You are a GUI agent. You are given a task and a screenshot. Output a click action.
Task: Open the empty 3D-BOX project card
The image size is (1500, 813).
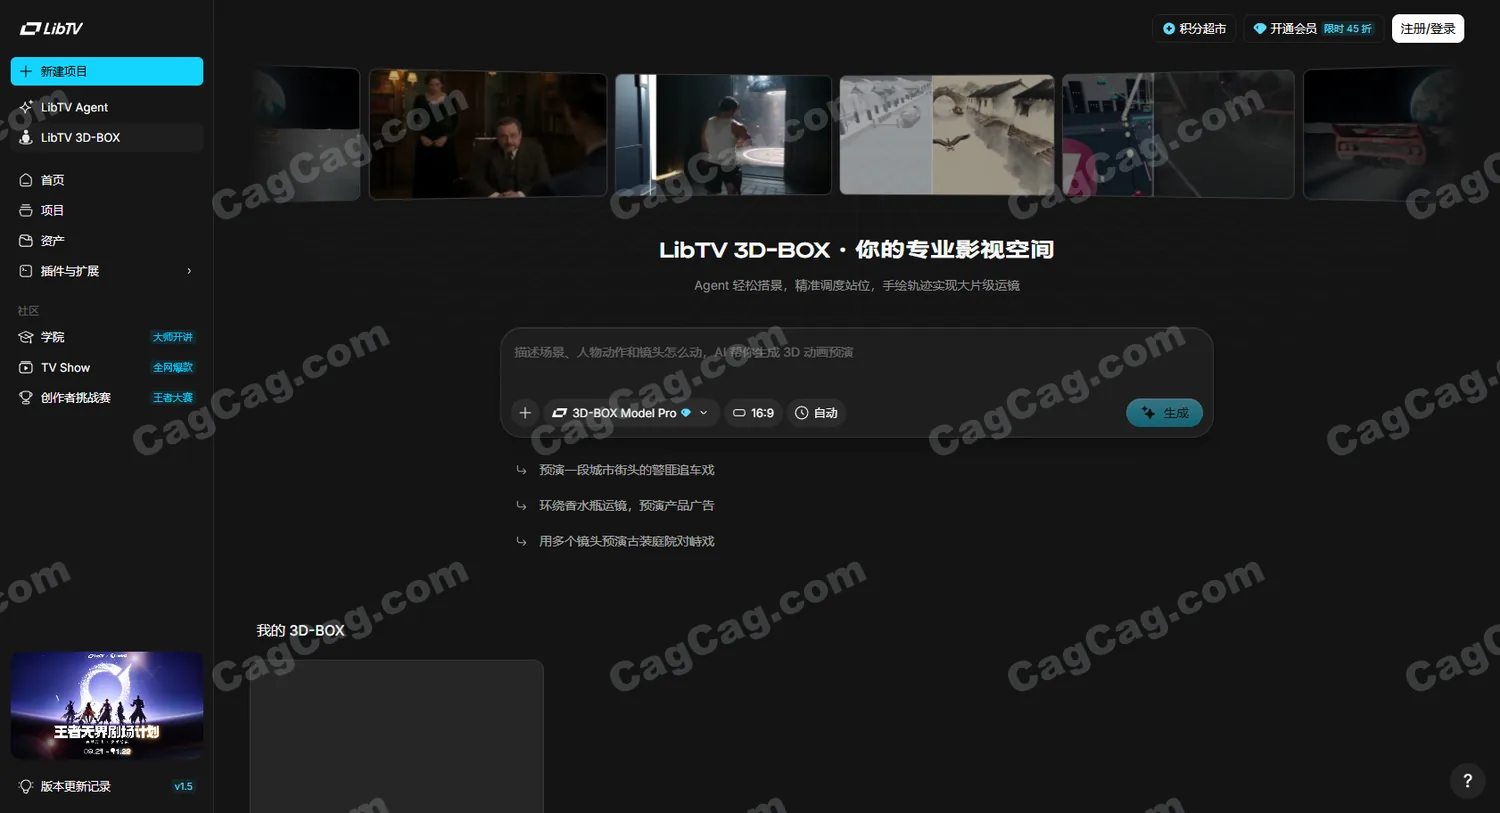click(x=397, y=736)
